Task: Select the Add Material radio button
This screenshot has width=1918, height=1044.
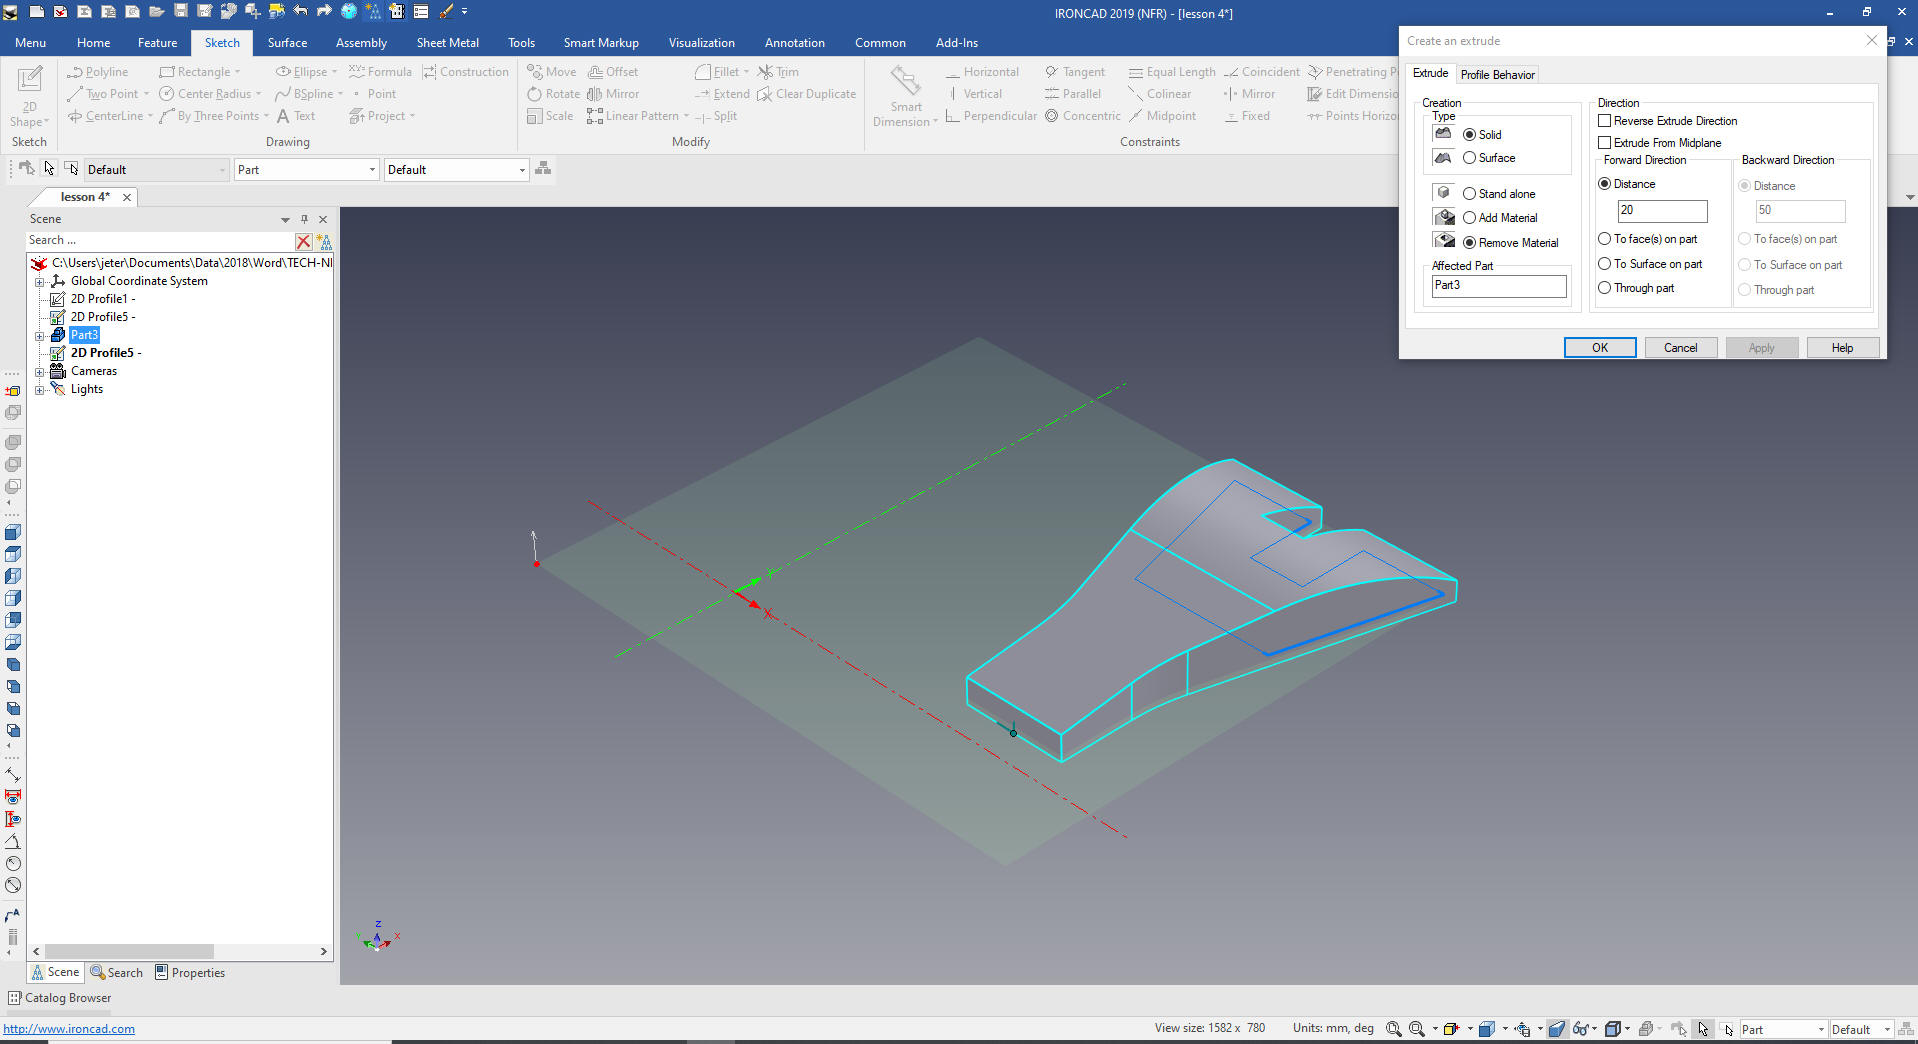Action: [1469, 218]
